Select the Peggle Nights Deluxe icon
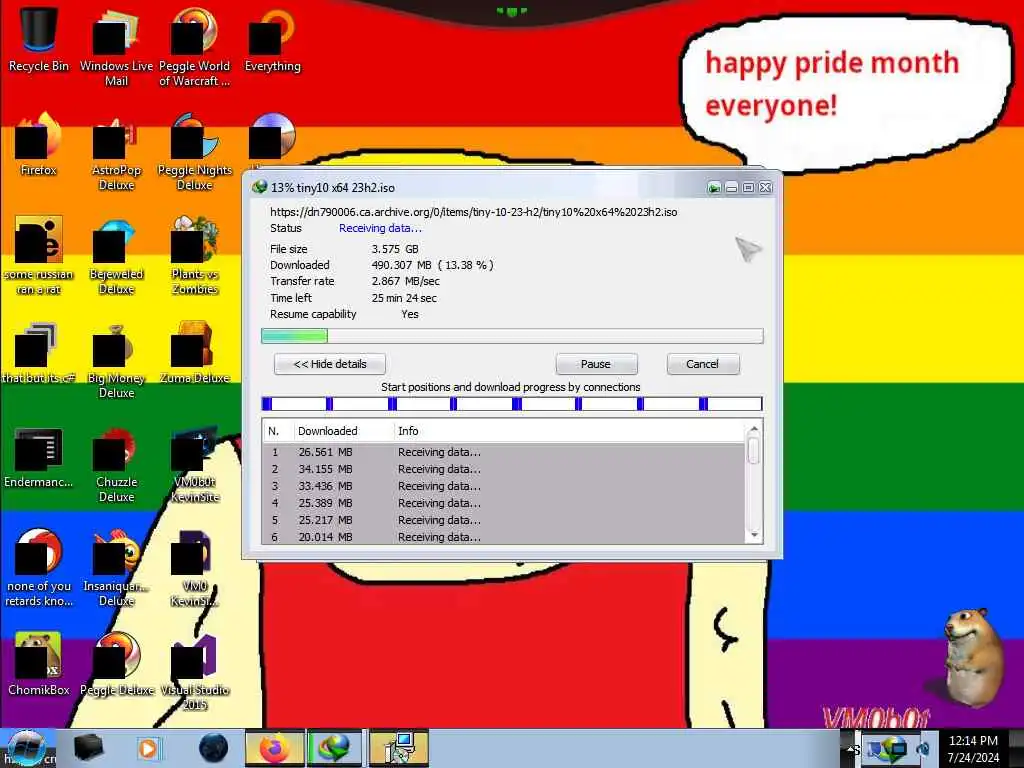This screenshot has height=768, width=1024. click(194, 152)
